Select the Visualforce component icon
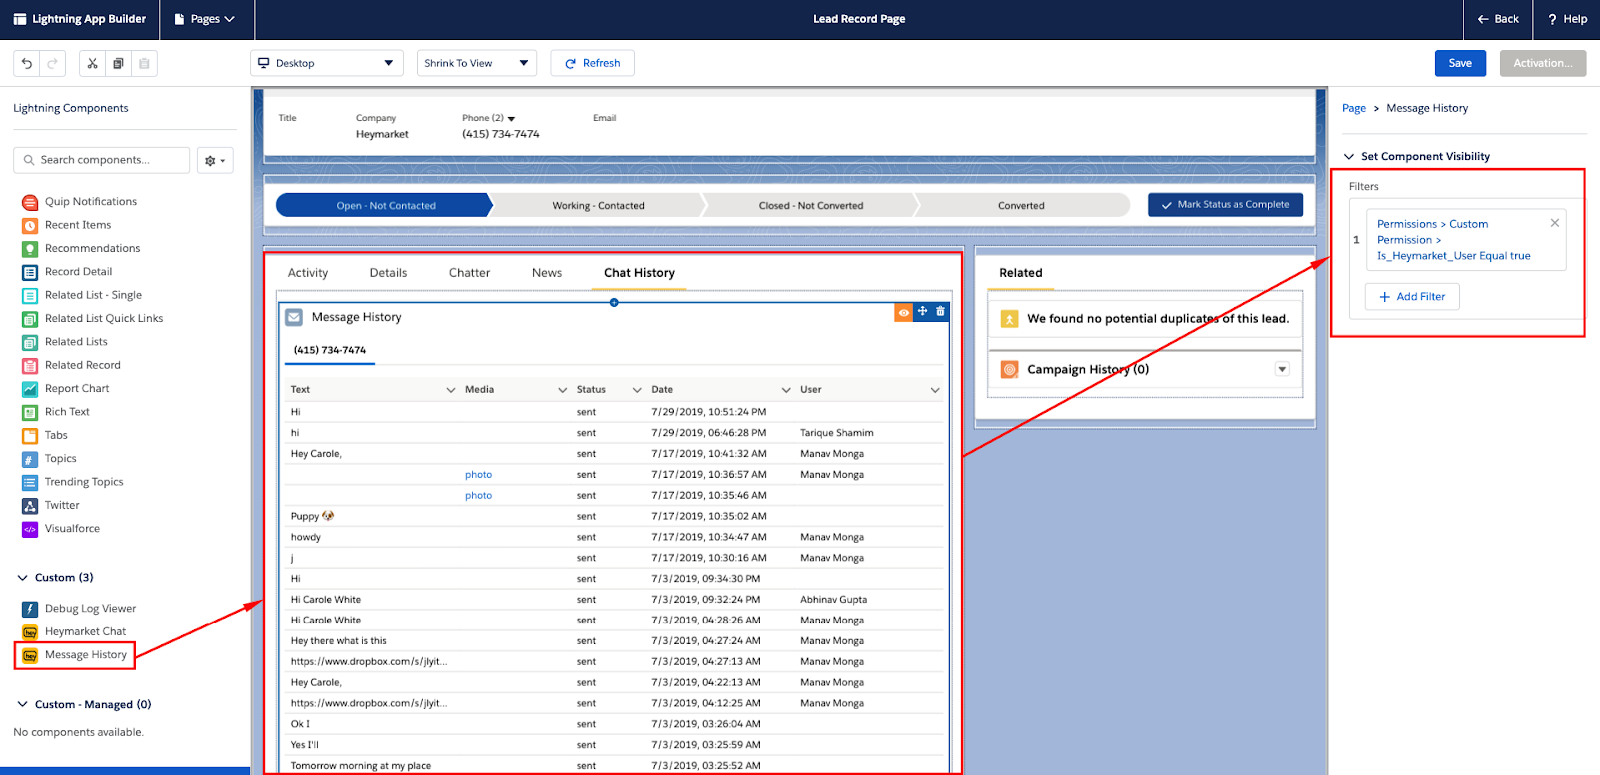The height and width of the screenshot is (775, 1600). (30, 529)
